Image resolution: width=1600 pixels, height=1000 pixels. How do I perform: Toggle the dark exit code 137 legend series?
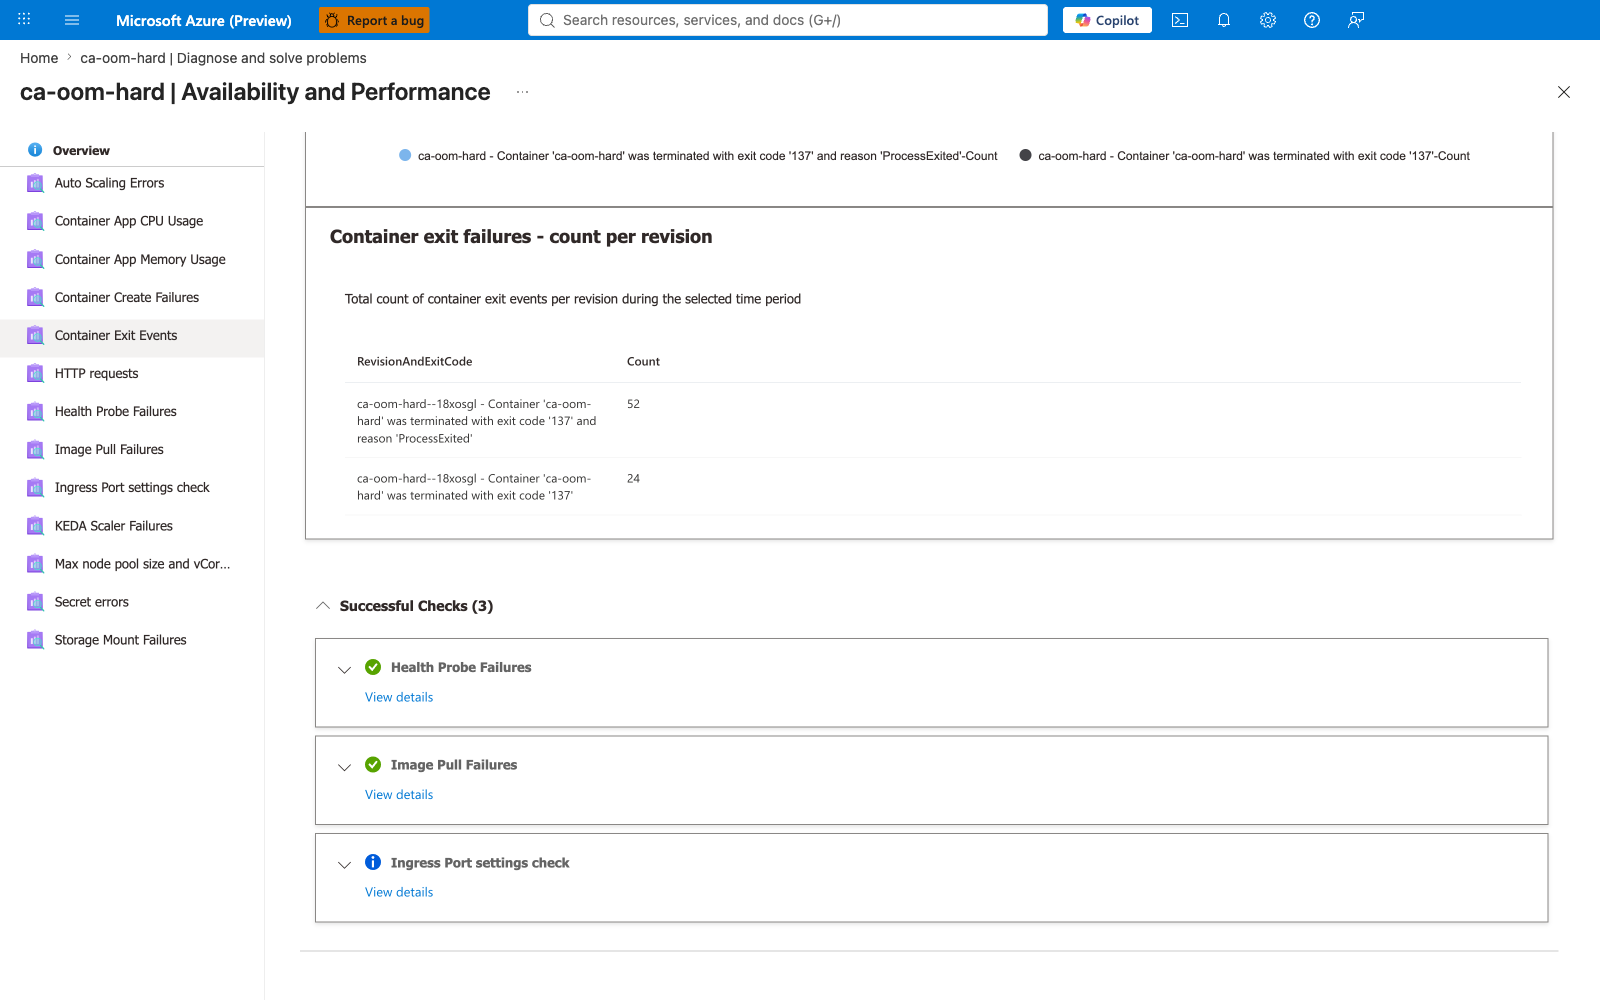pyautogui.click(x=1244, y=156)
